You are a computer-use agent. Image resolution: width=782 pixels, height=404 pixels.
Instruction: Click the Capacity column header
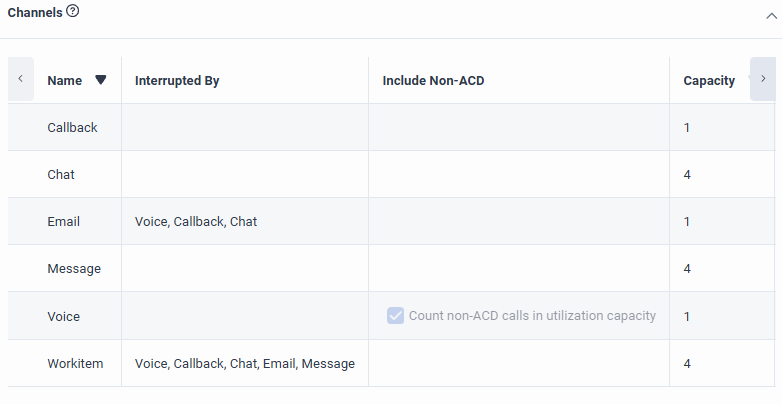click(x=709, y=81)
